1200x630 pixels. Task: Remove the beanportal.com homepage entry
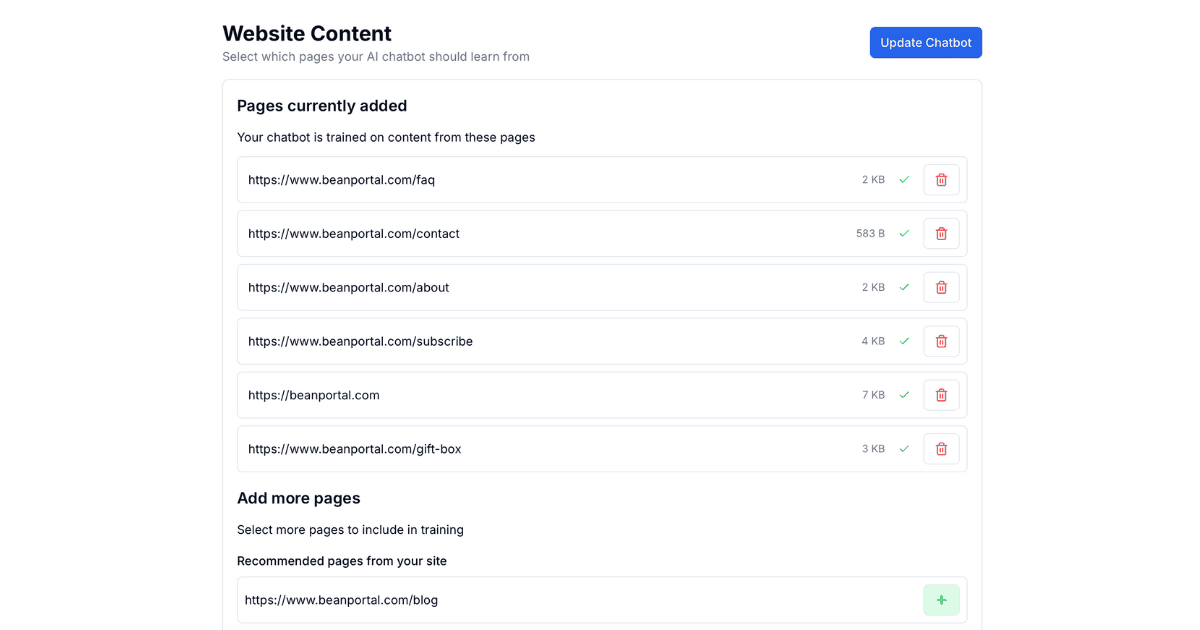point(941,396)
